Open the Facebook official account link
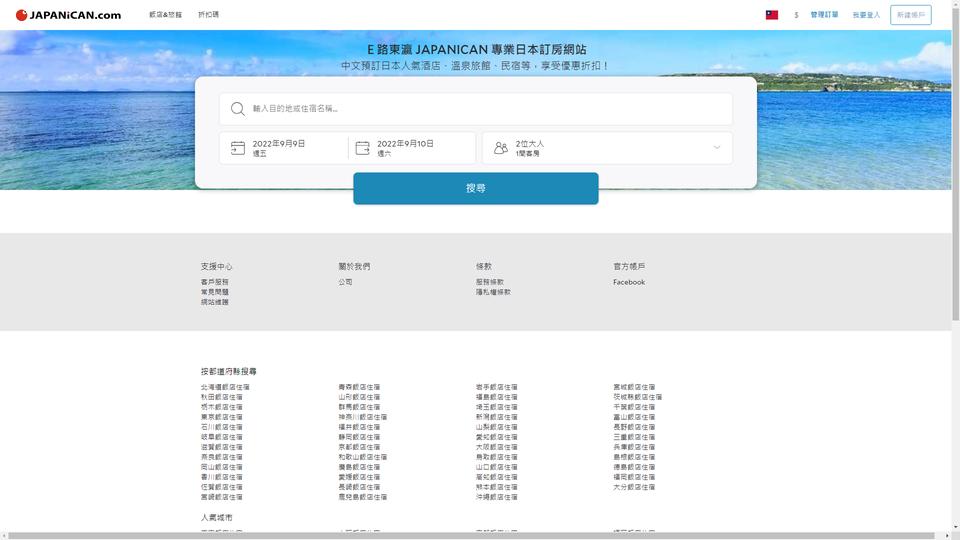 click(629, 282)
